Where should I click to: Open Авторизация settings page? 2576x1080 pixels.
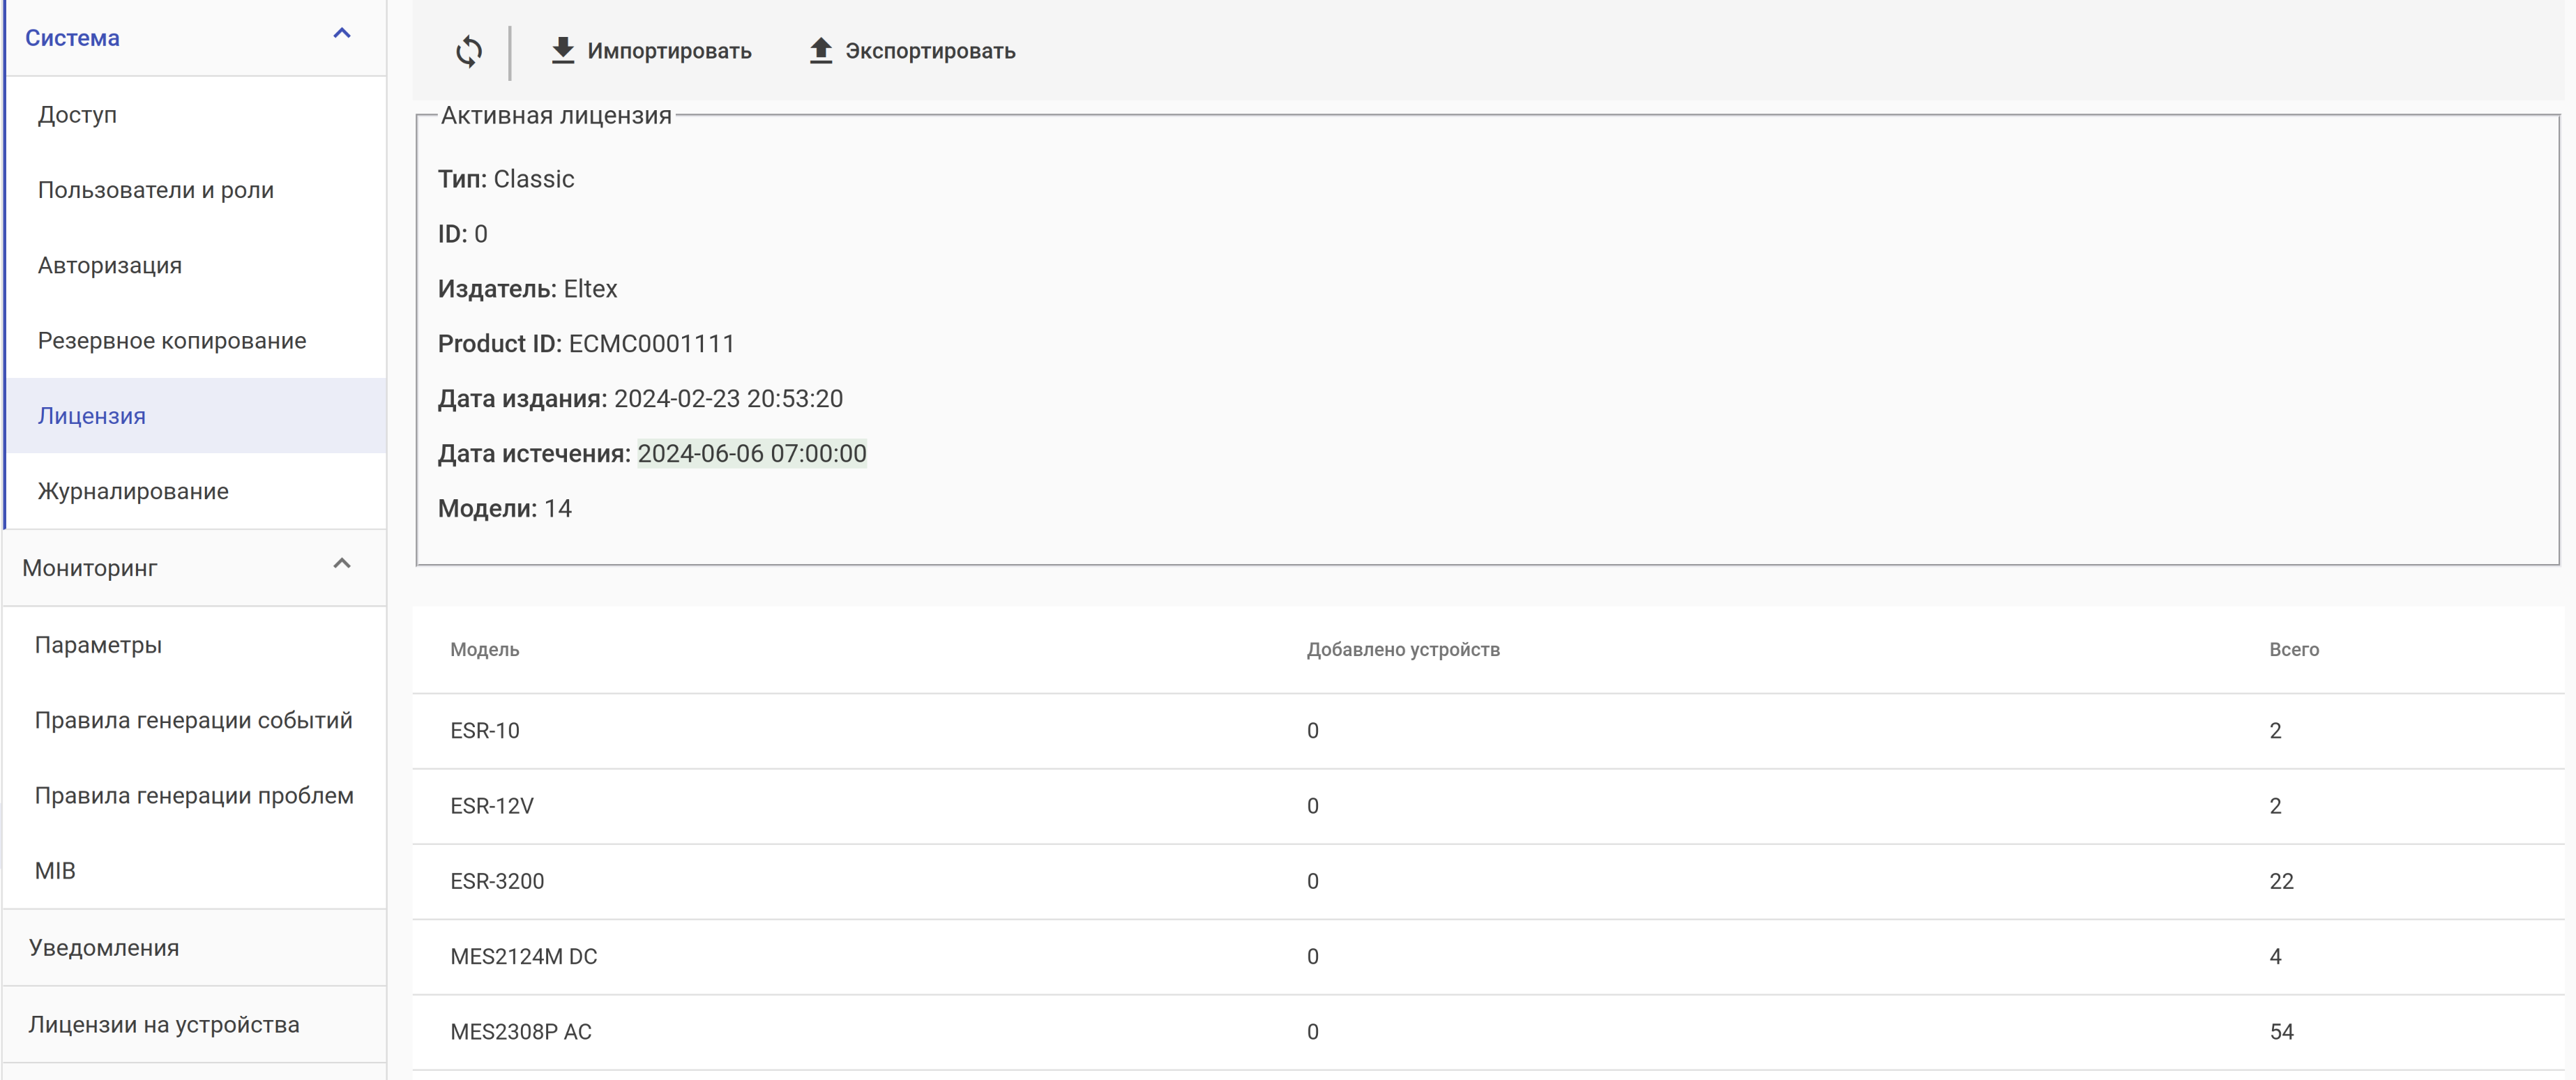(110, 266)
